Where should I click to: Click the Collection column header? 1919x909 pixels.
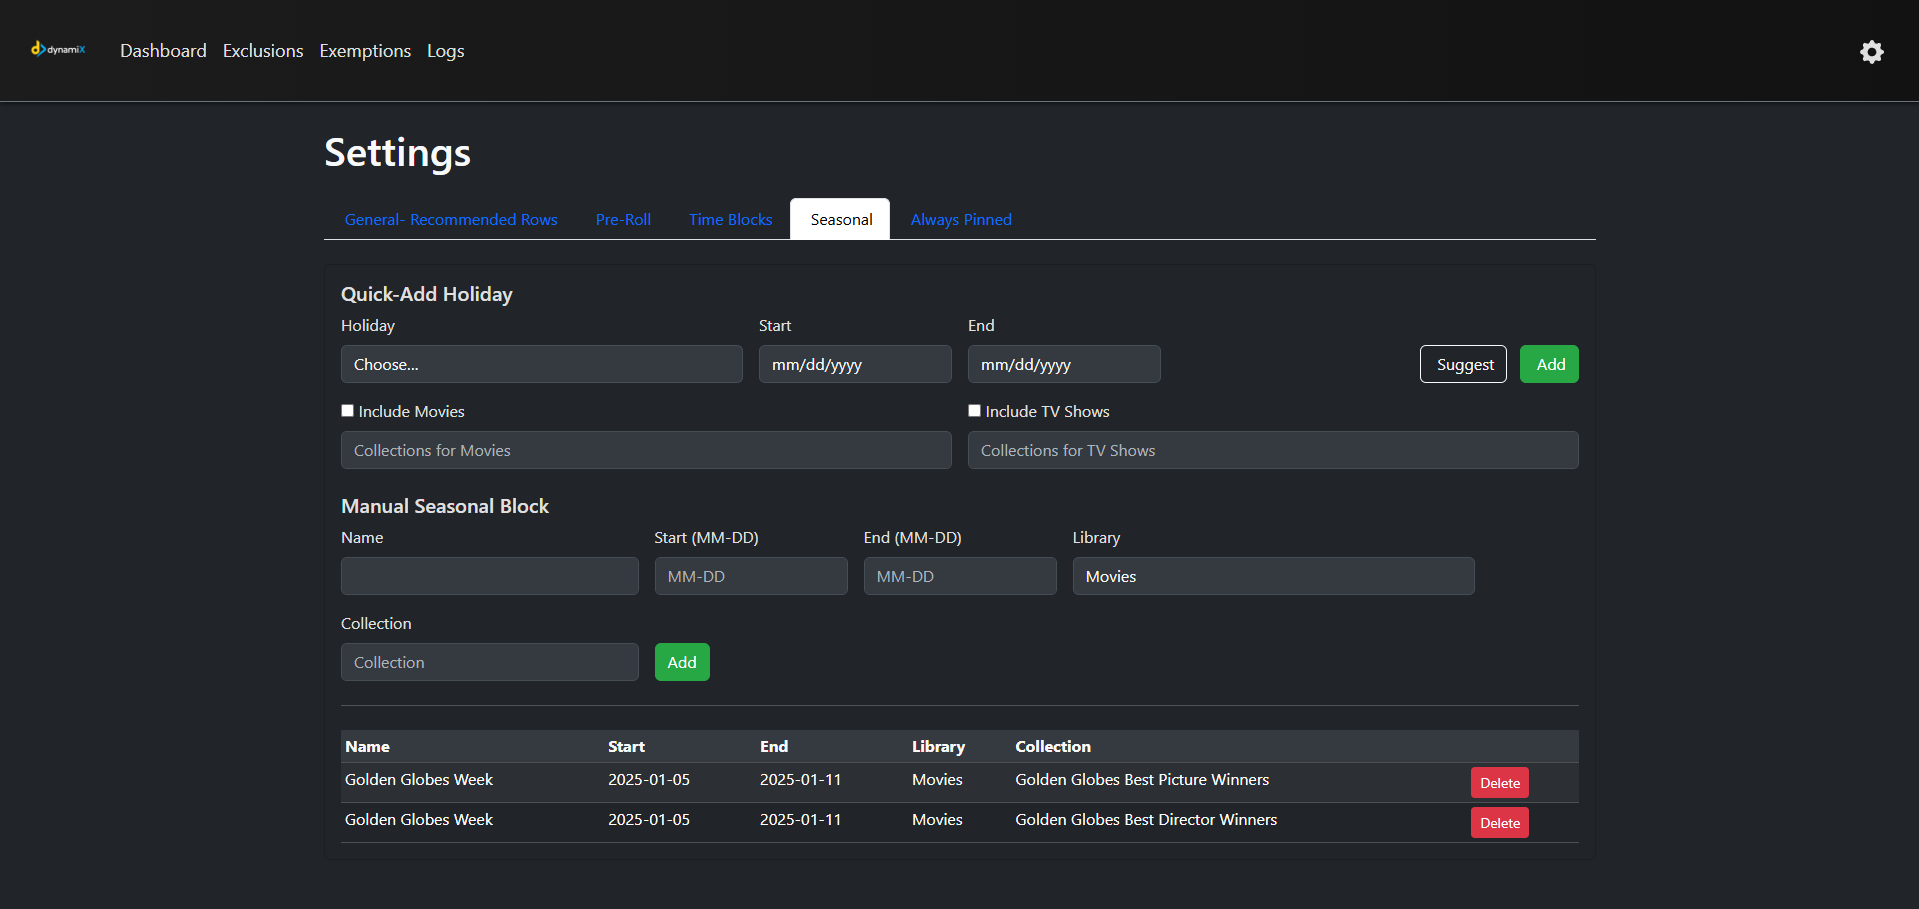pos(1053,747)
